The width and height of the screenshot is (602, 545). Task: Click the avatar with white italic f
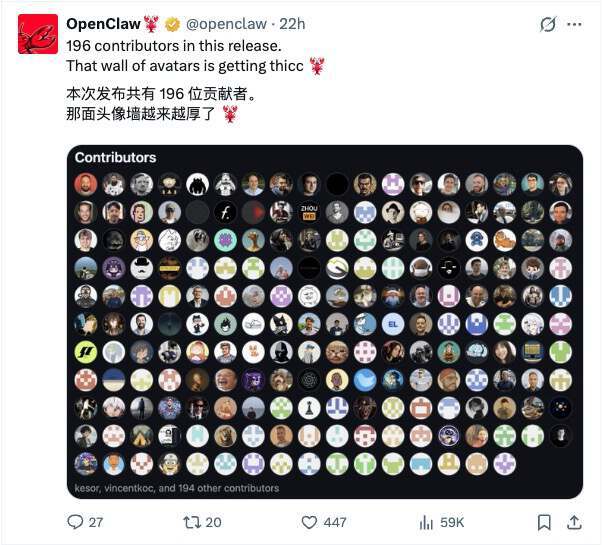click(x=225, y=212)
